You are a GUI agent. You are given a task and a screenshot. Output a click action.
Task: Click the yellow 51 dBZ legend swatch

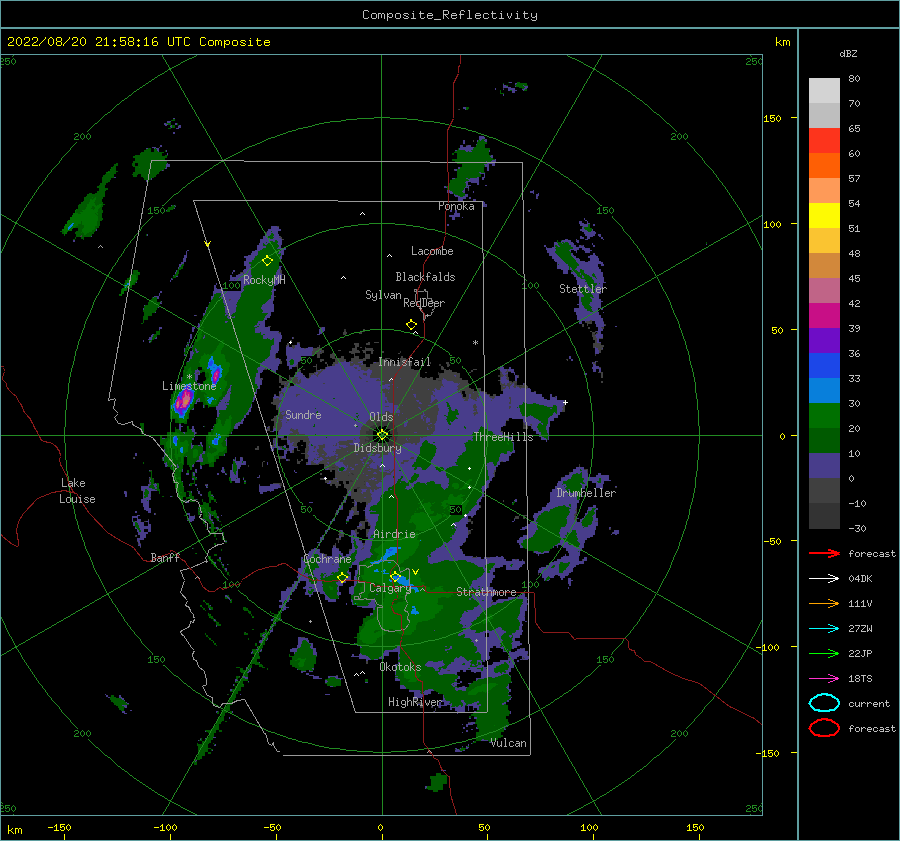click(x=824, y=215)
